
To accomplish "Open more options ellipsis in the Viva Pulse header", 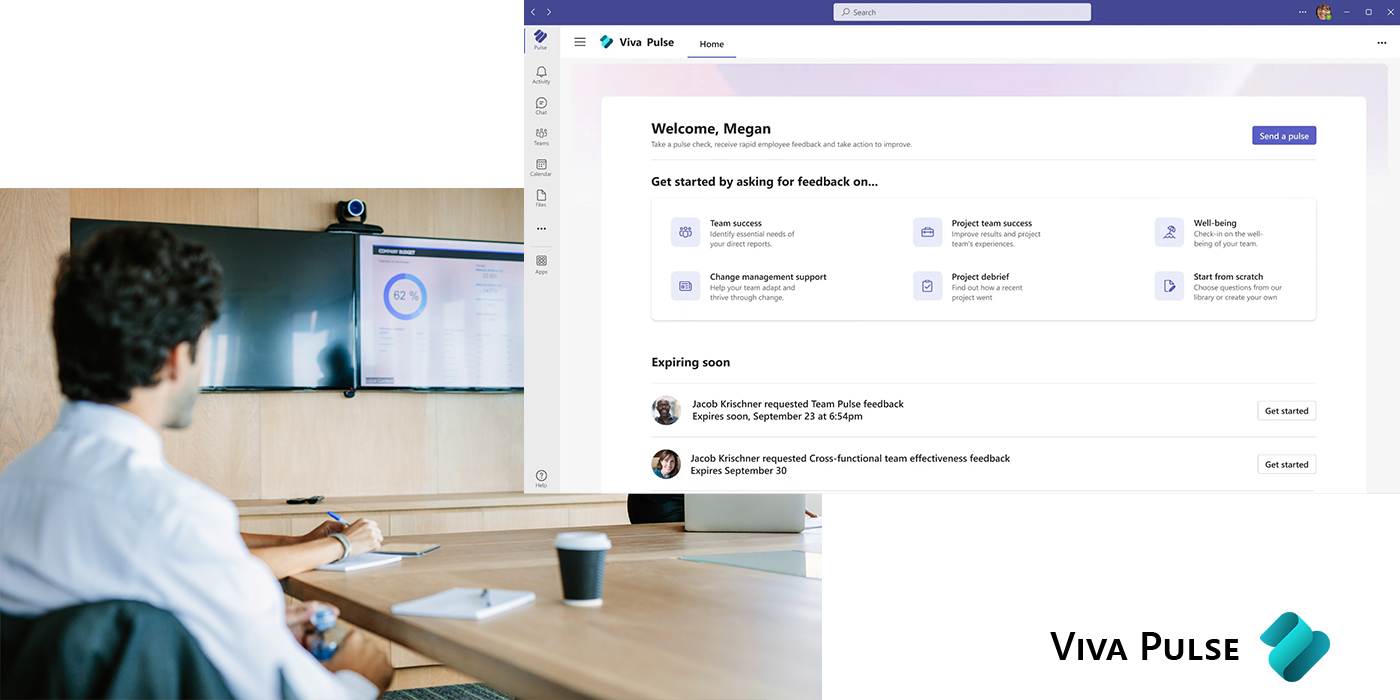I will click(1382, 43).
